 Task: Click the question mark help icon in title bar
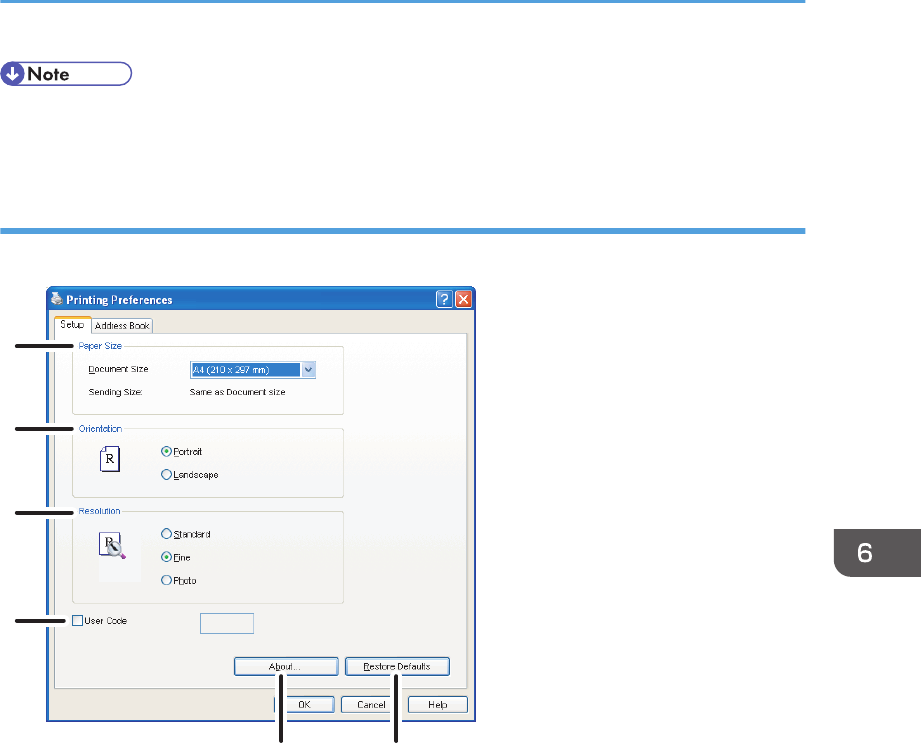click(x=444, y=300)
